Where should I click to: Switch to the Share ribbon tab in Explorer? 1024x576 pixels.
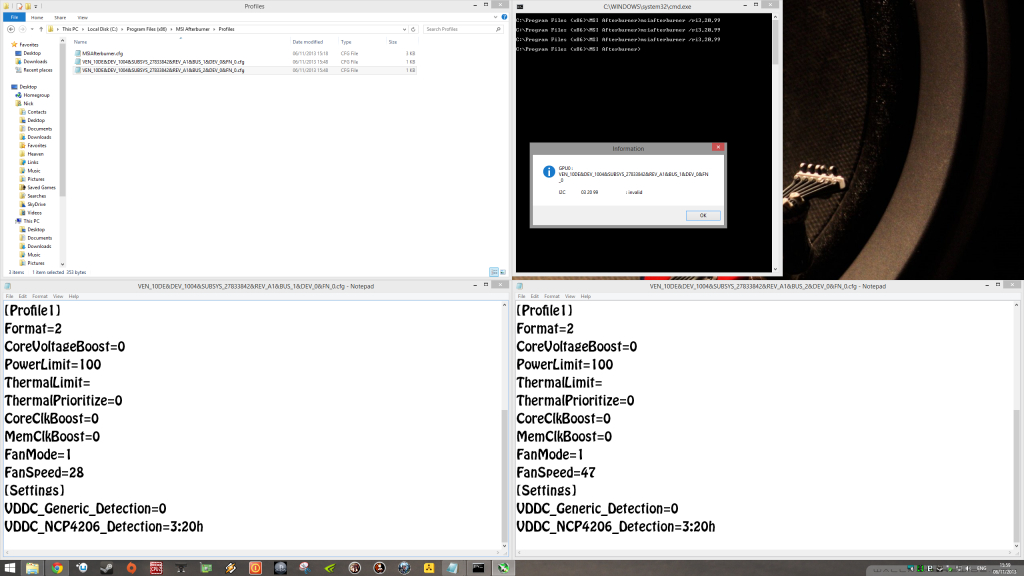point(59,18)
